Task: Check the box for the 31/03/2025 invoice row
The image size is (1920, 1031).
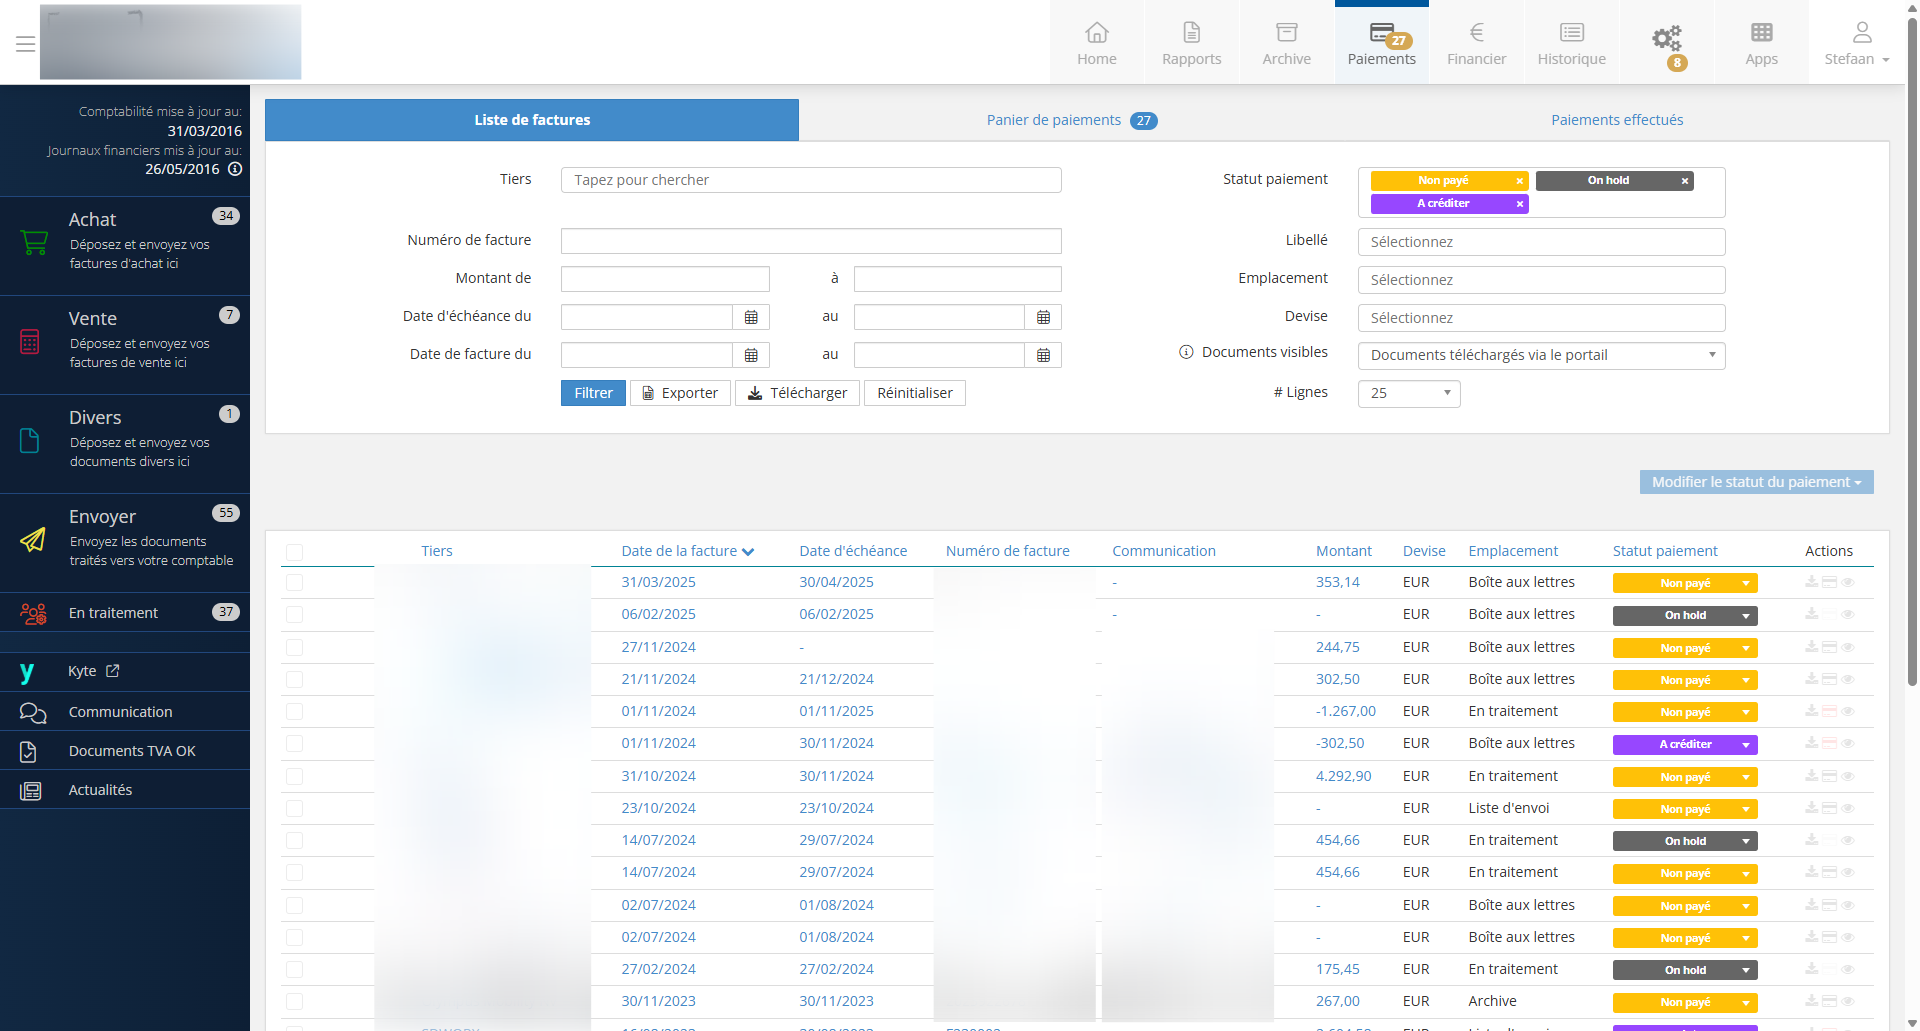Action: coord(294,583)
